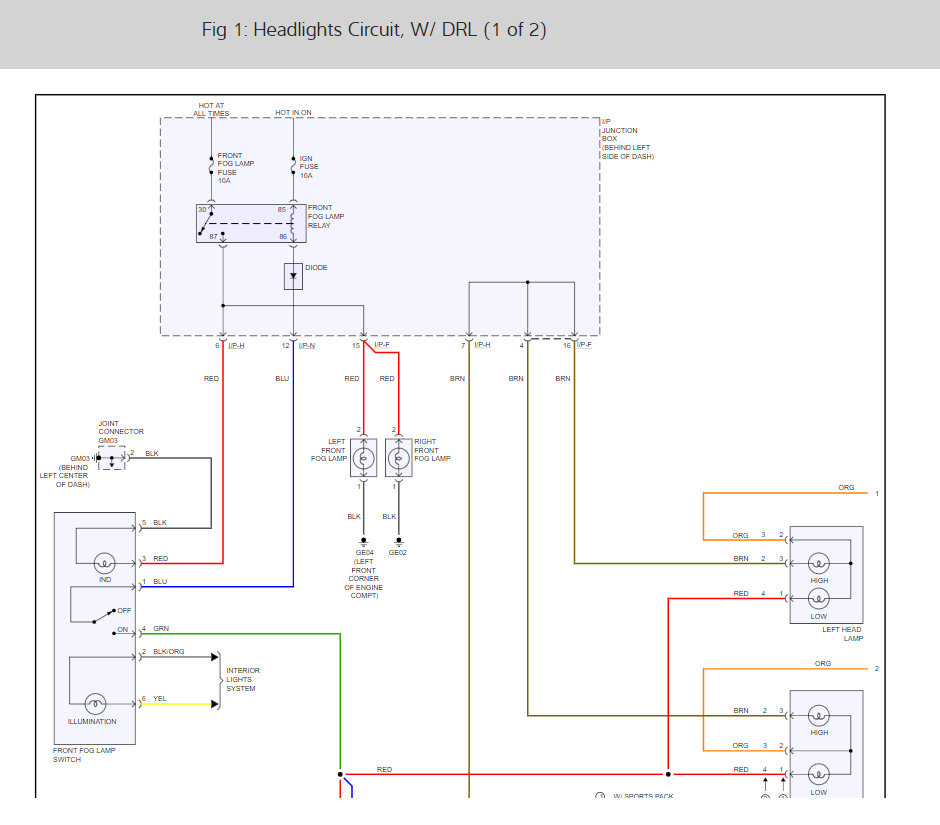Click the figure title Headlights Circuit W/ DRL

[373, 29]
